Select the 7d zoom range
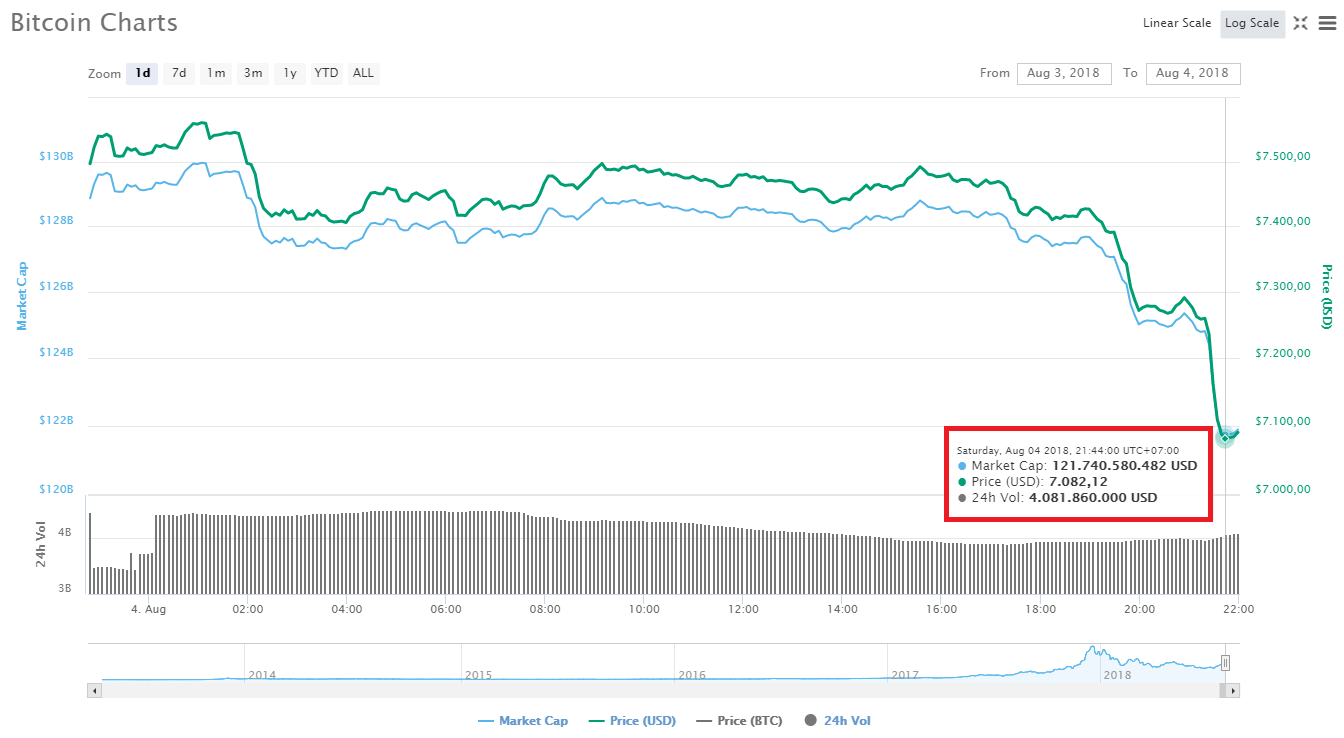Image resolution: width=1344 pixels, height=738 pixels. [x=178, y=73]
